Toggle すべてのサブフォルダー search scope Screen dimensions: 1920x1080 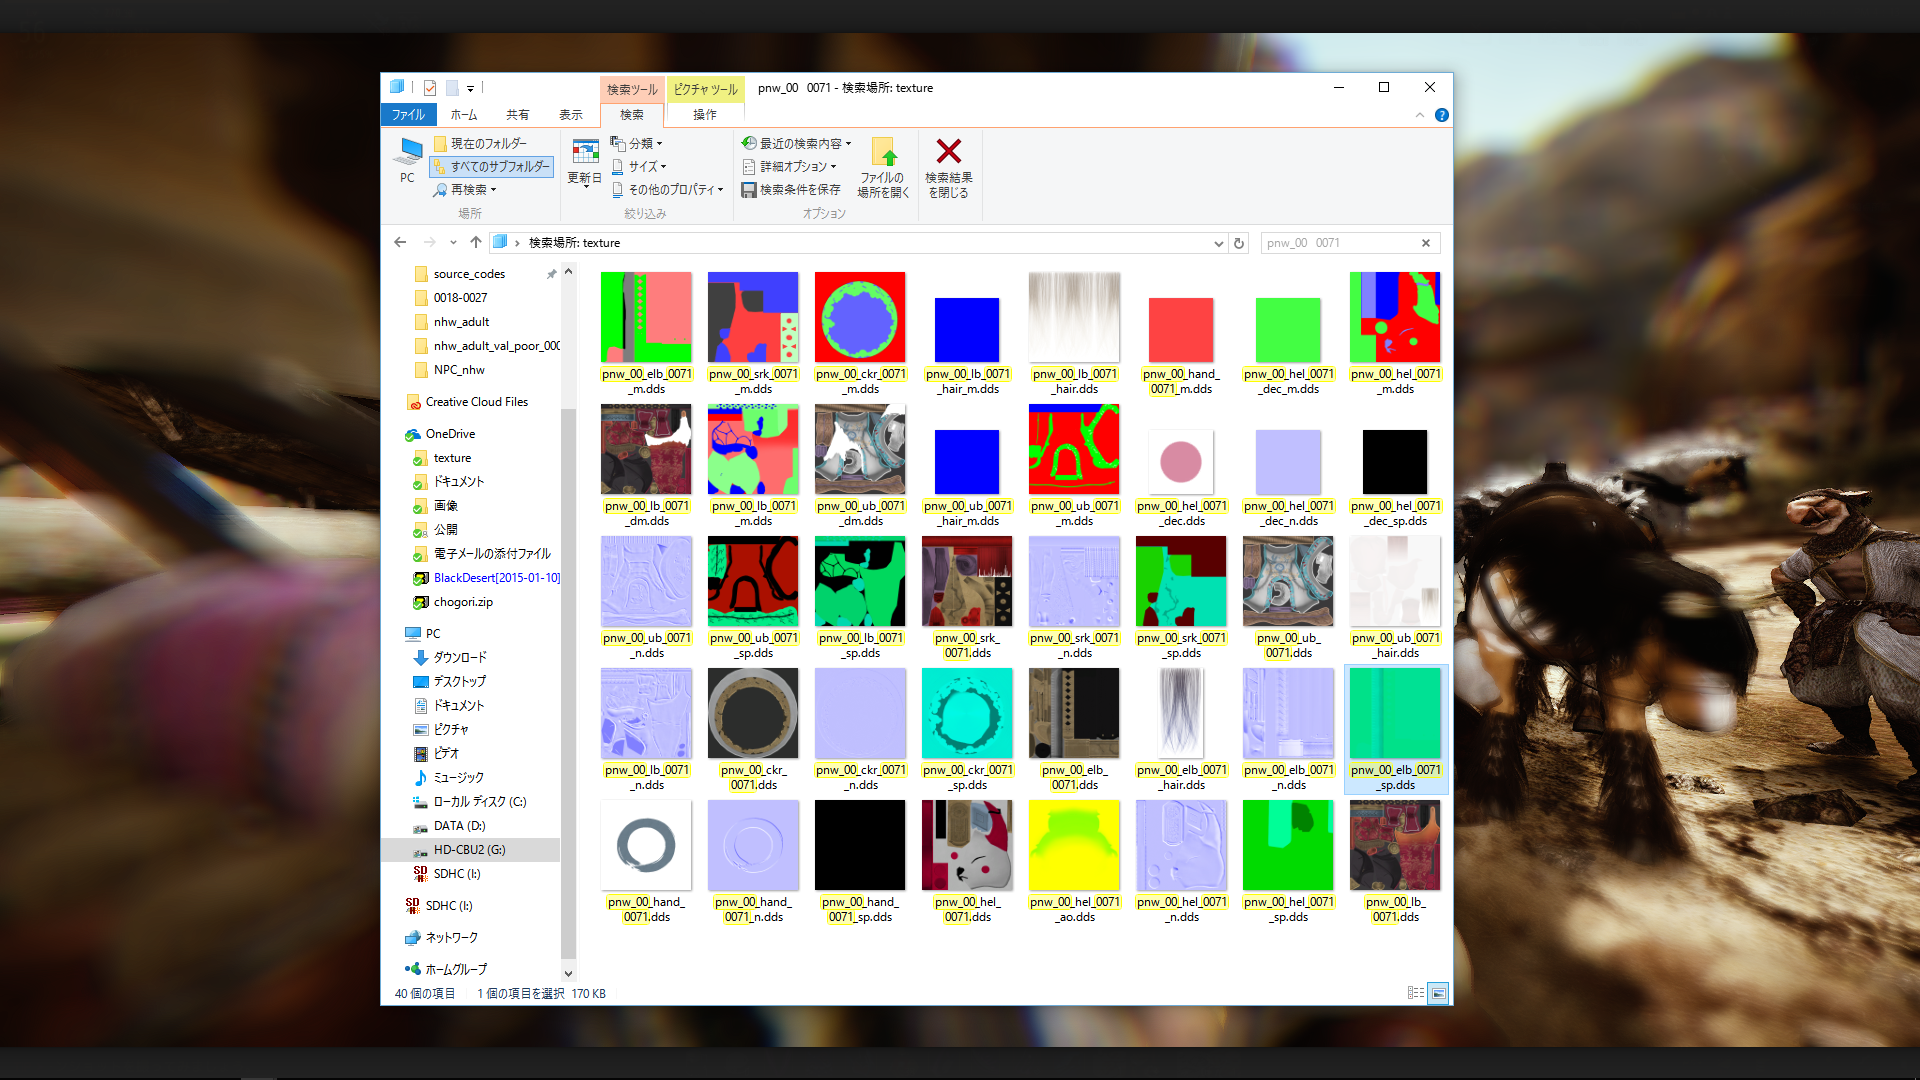pyautogui.click(x=491, y=167)
